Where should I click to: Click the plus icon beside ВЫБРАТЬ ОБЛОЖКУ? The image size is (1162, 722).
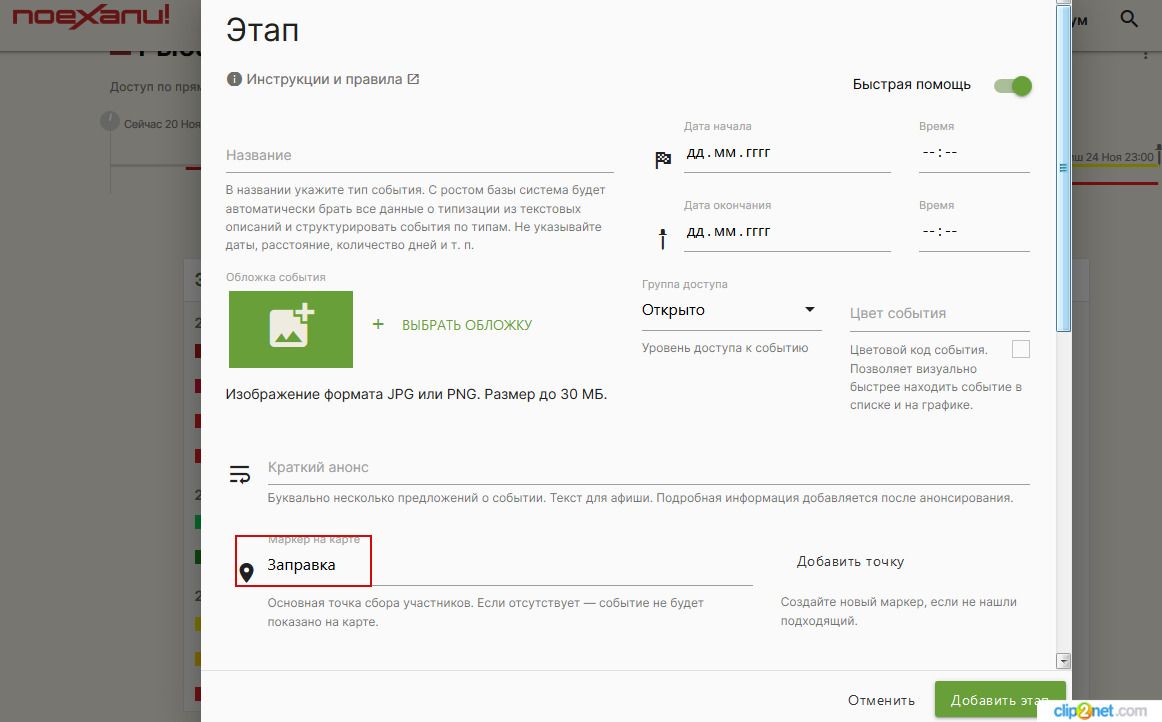pos(378,325)
